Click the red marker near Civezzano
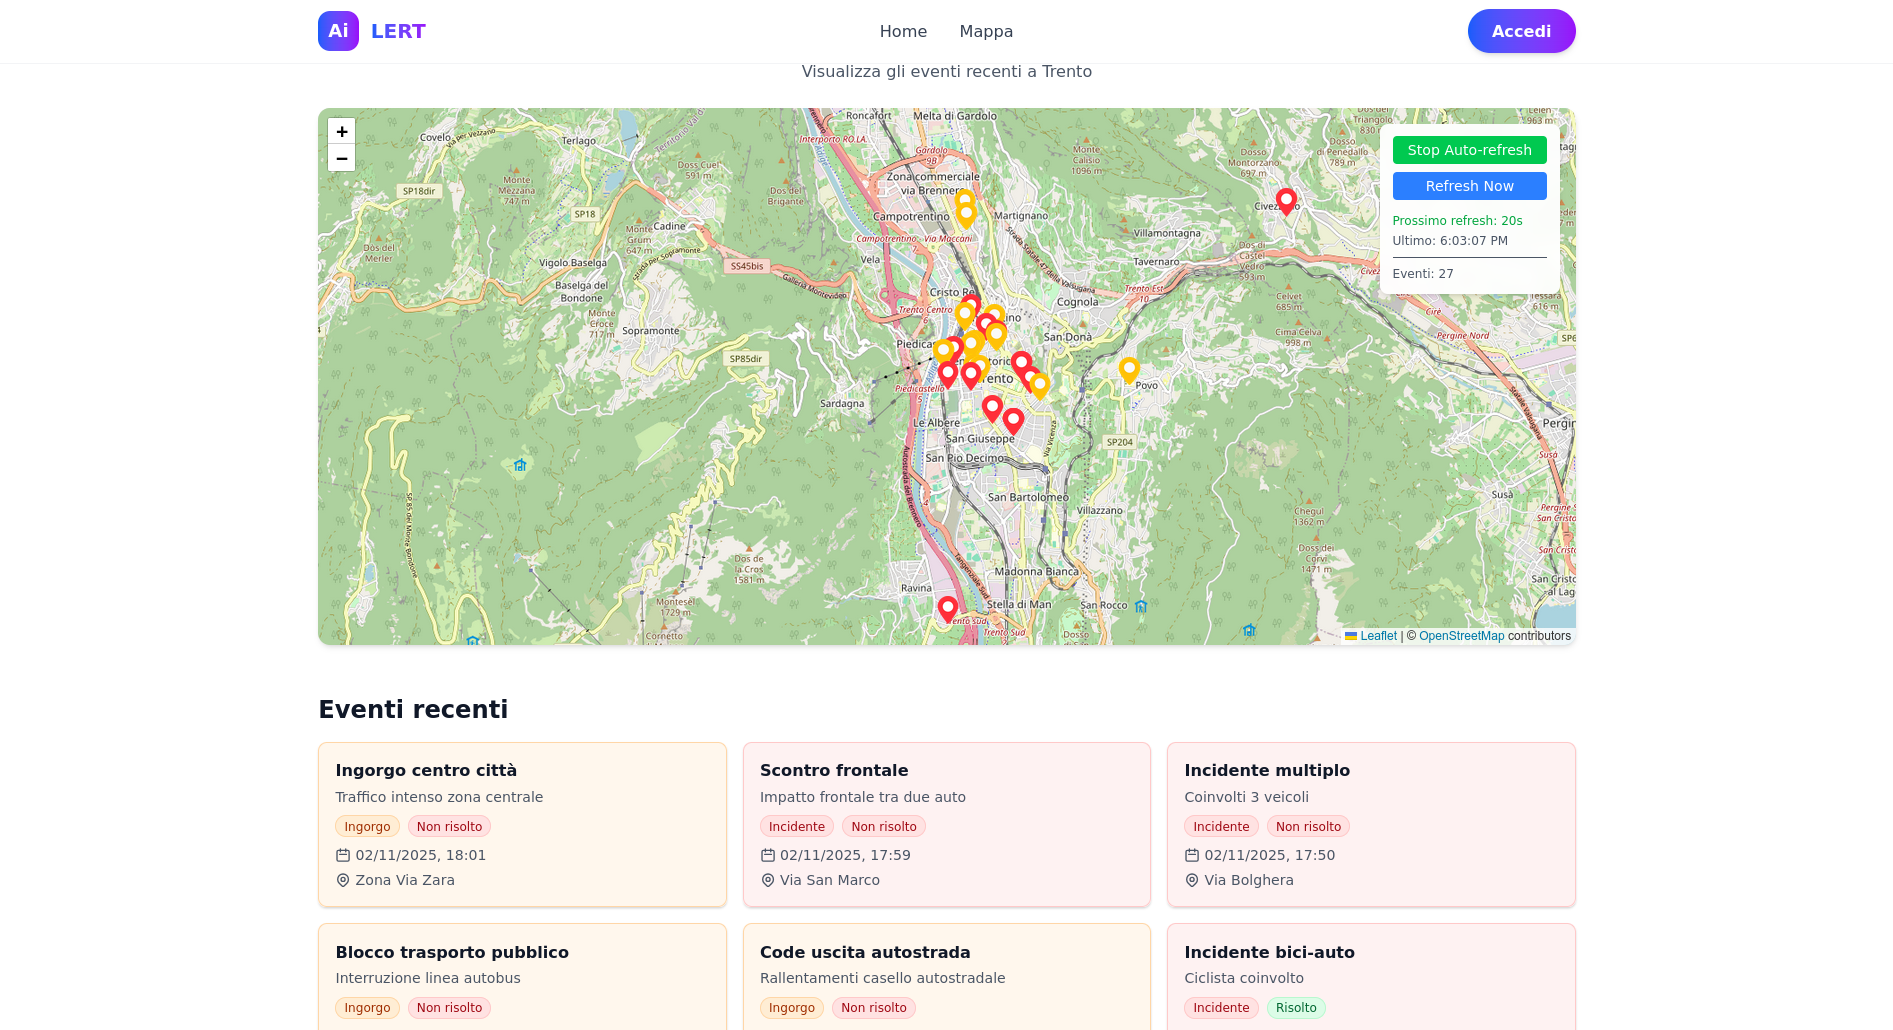1893x1030 pixels. click(1286, 201)
